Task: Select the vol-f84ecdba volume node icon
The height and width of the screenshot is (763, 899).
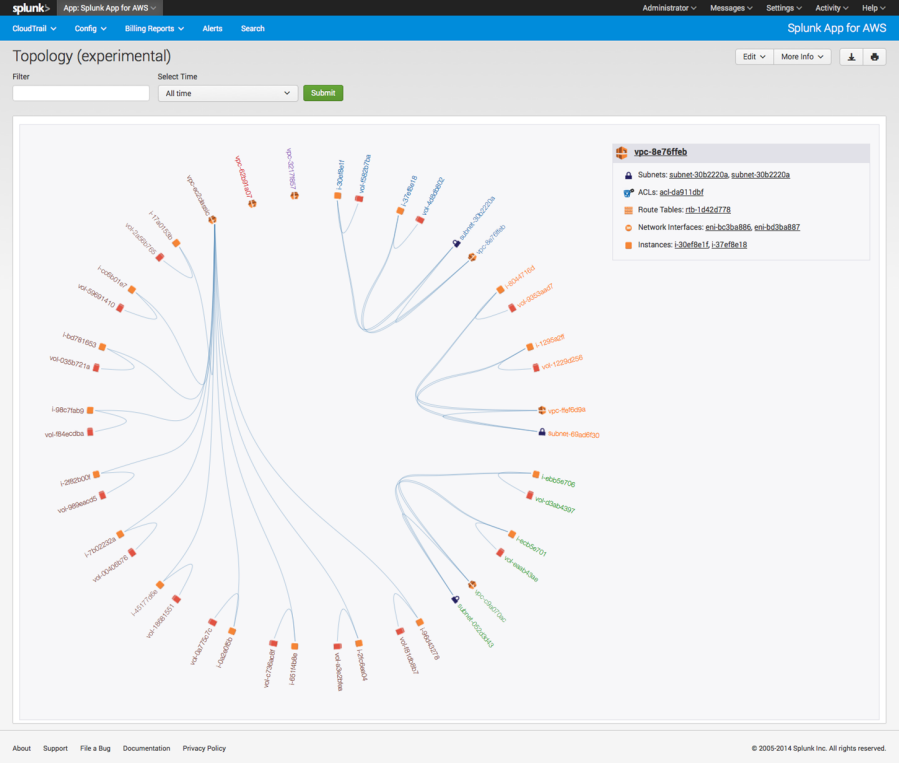Action: point(91,432)
